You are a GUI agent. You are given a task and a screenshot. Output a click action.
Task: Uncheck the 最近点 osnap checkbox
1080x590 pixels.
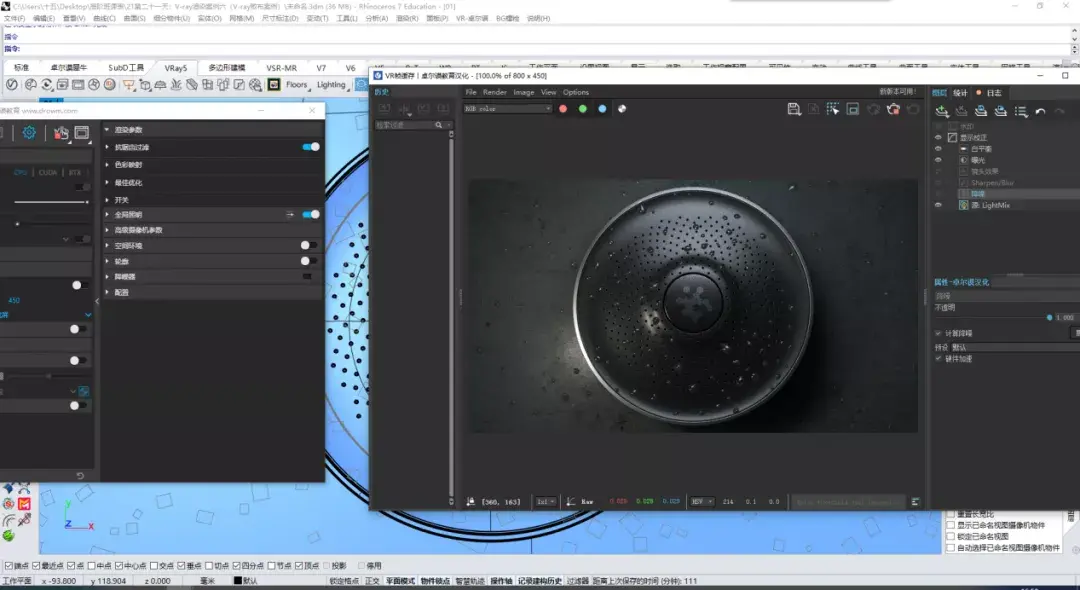tap(37, 566)
